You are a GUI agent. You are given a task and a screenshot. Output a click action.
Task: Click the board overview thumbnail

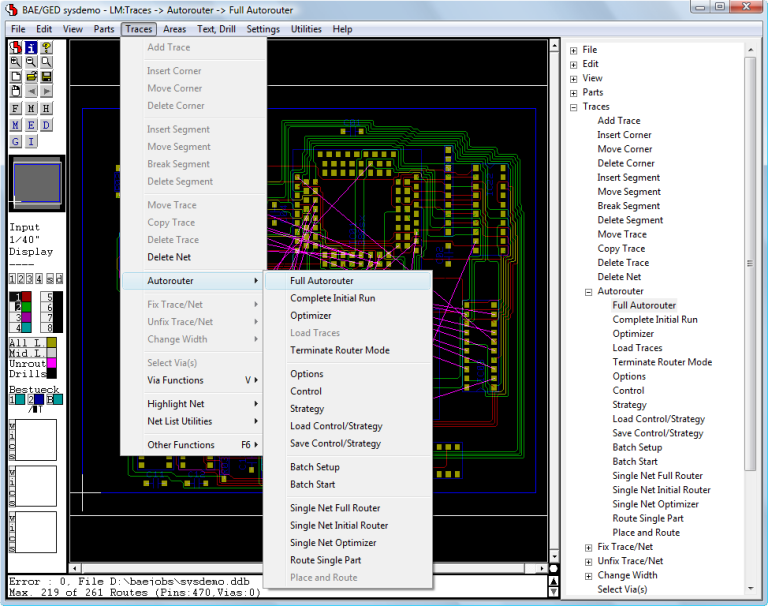pos(37,185)
